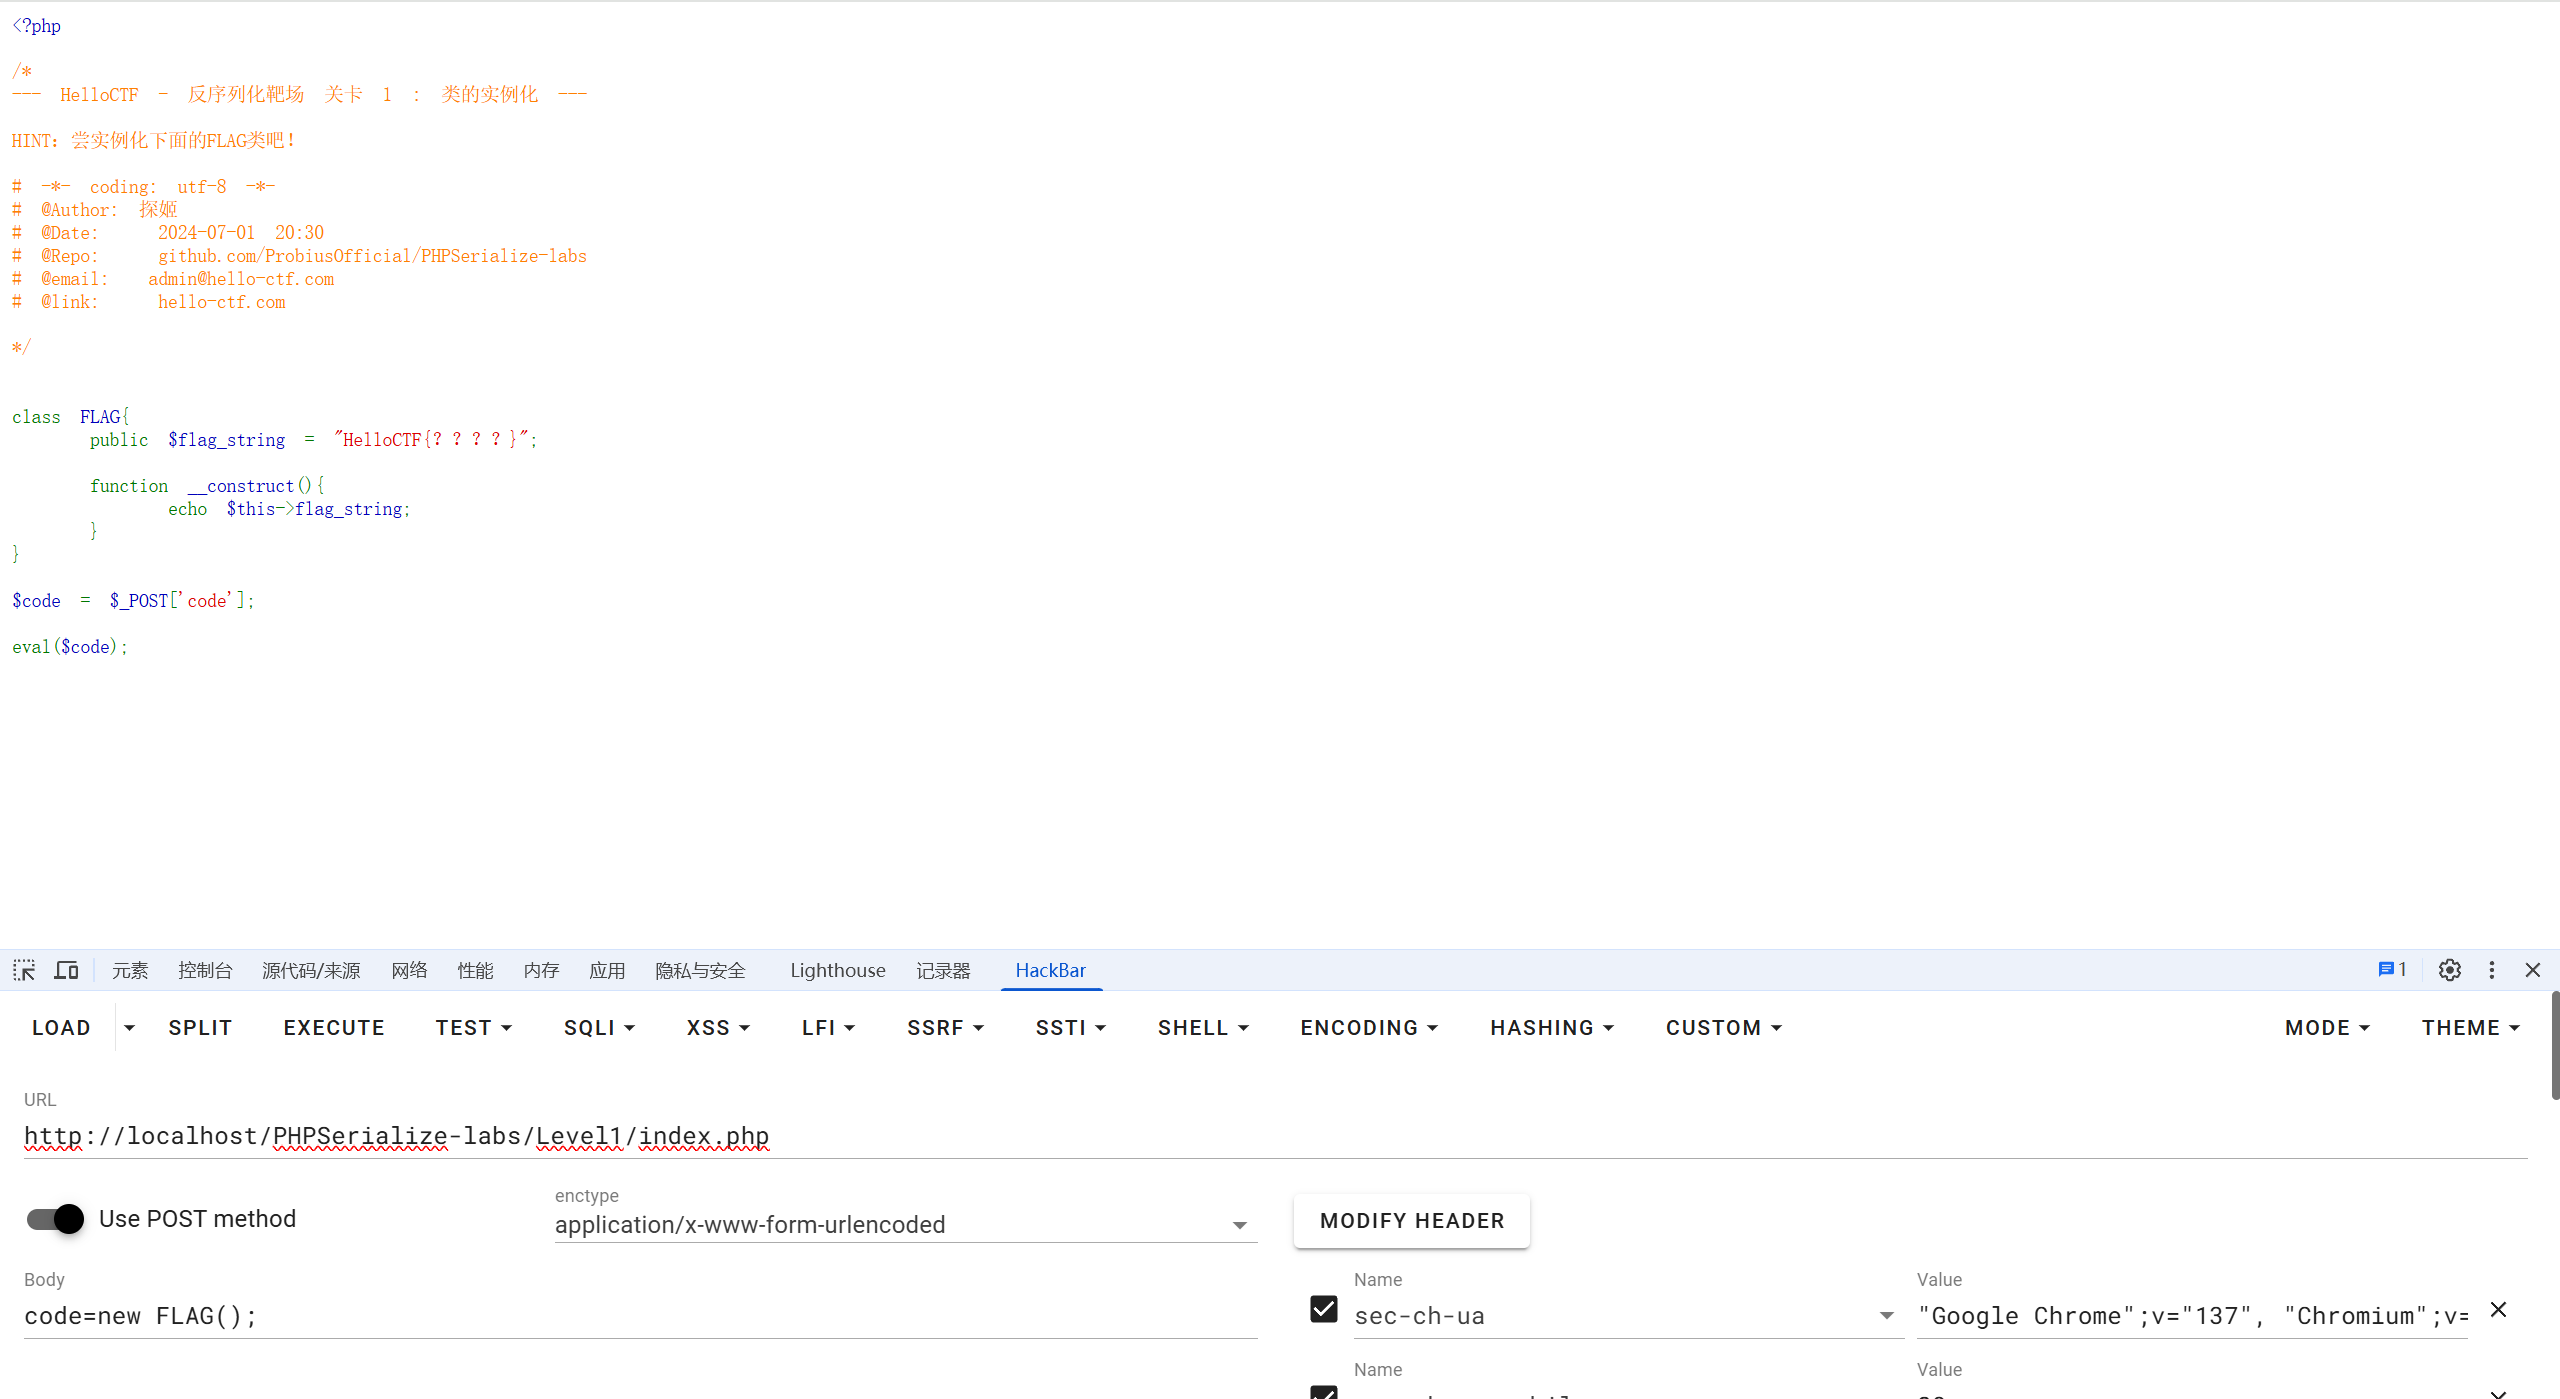
Task: Open the customize DevTools three-dot menu
Action: click(2491, 970)
